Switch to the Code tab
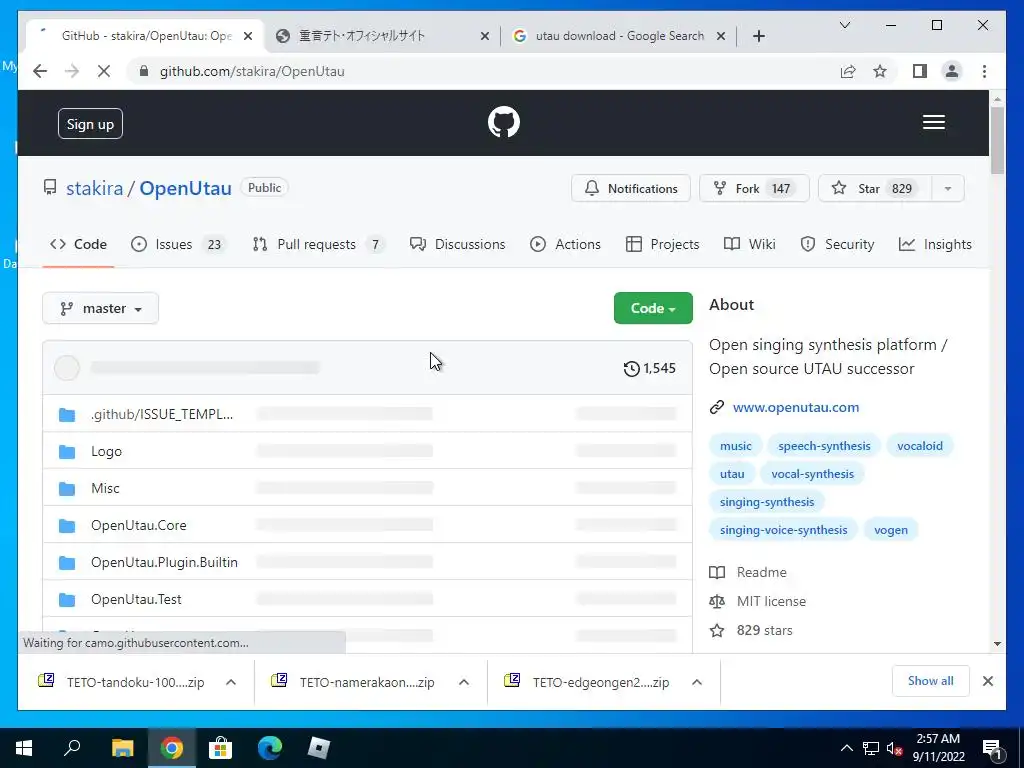Image resolution: width=1024 pixels, height=768 pixels. (x=78, y=244)
